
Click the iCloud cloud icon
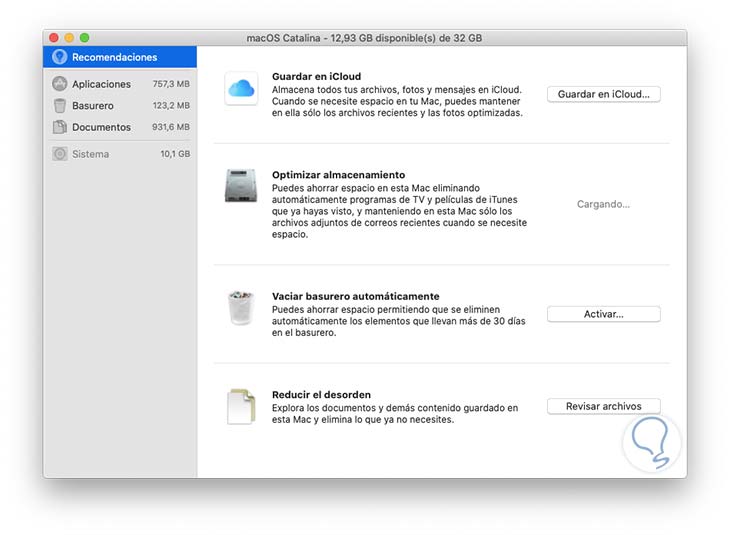point(241,88)
